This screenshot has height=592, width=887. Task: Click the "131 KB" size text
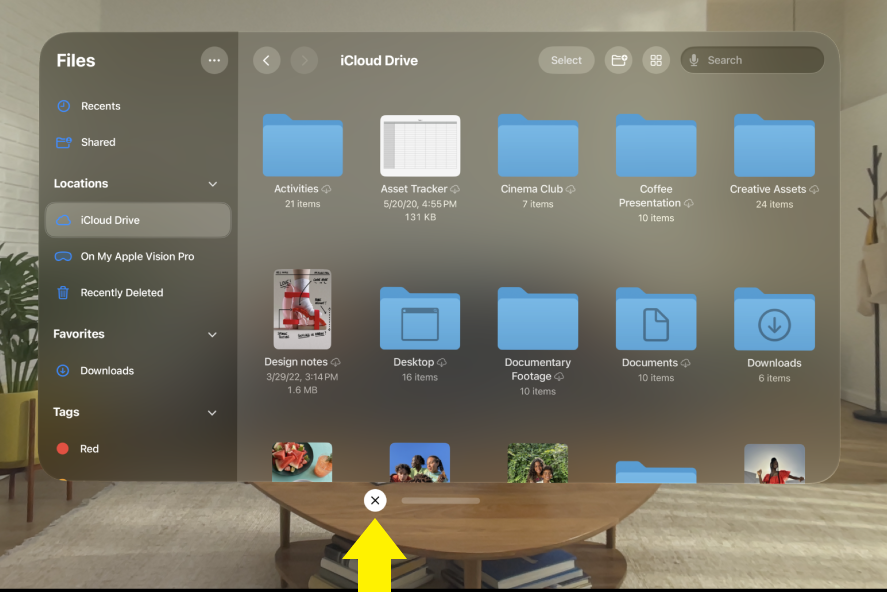click(420, 217)
